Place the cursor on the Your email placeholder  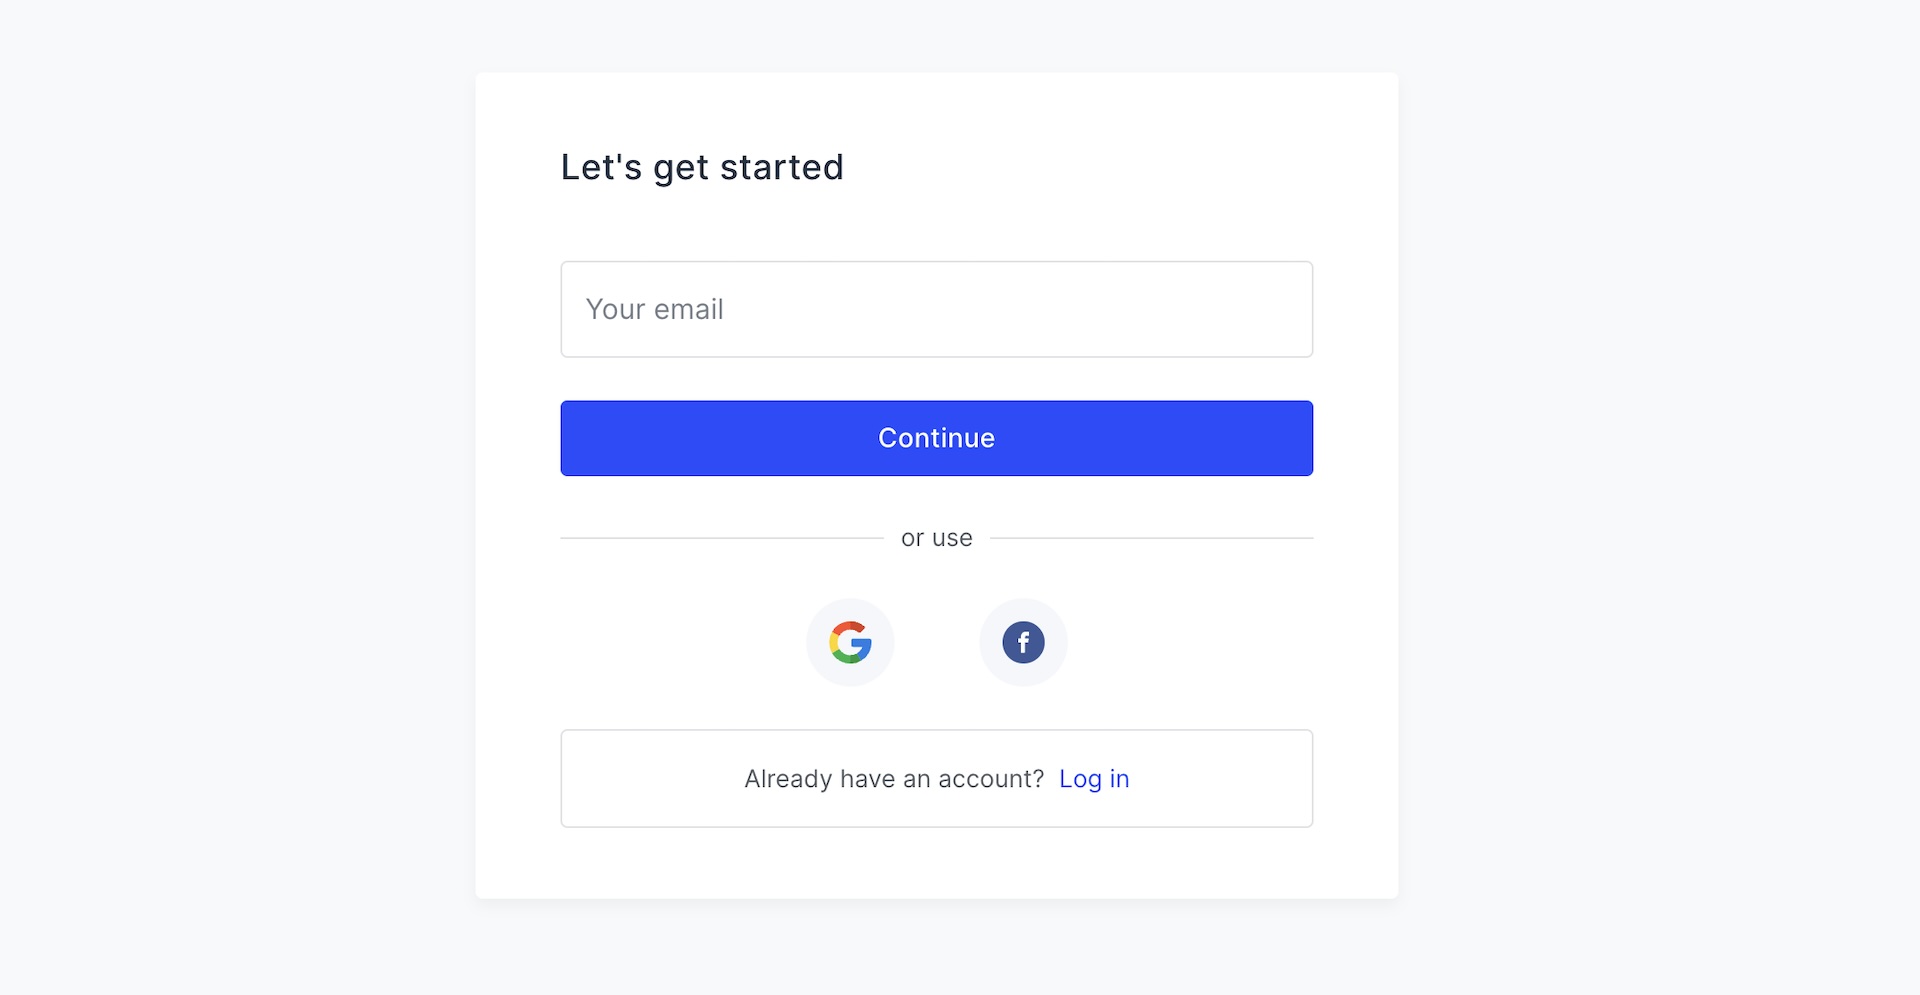[x=655, y=309]
